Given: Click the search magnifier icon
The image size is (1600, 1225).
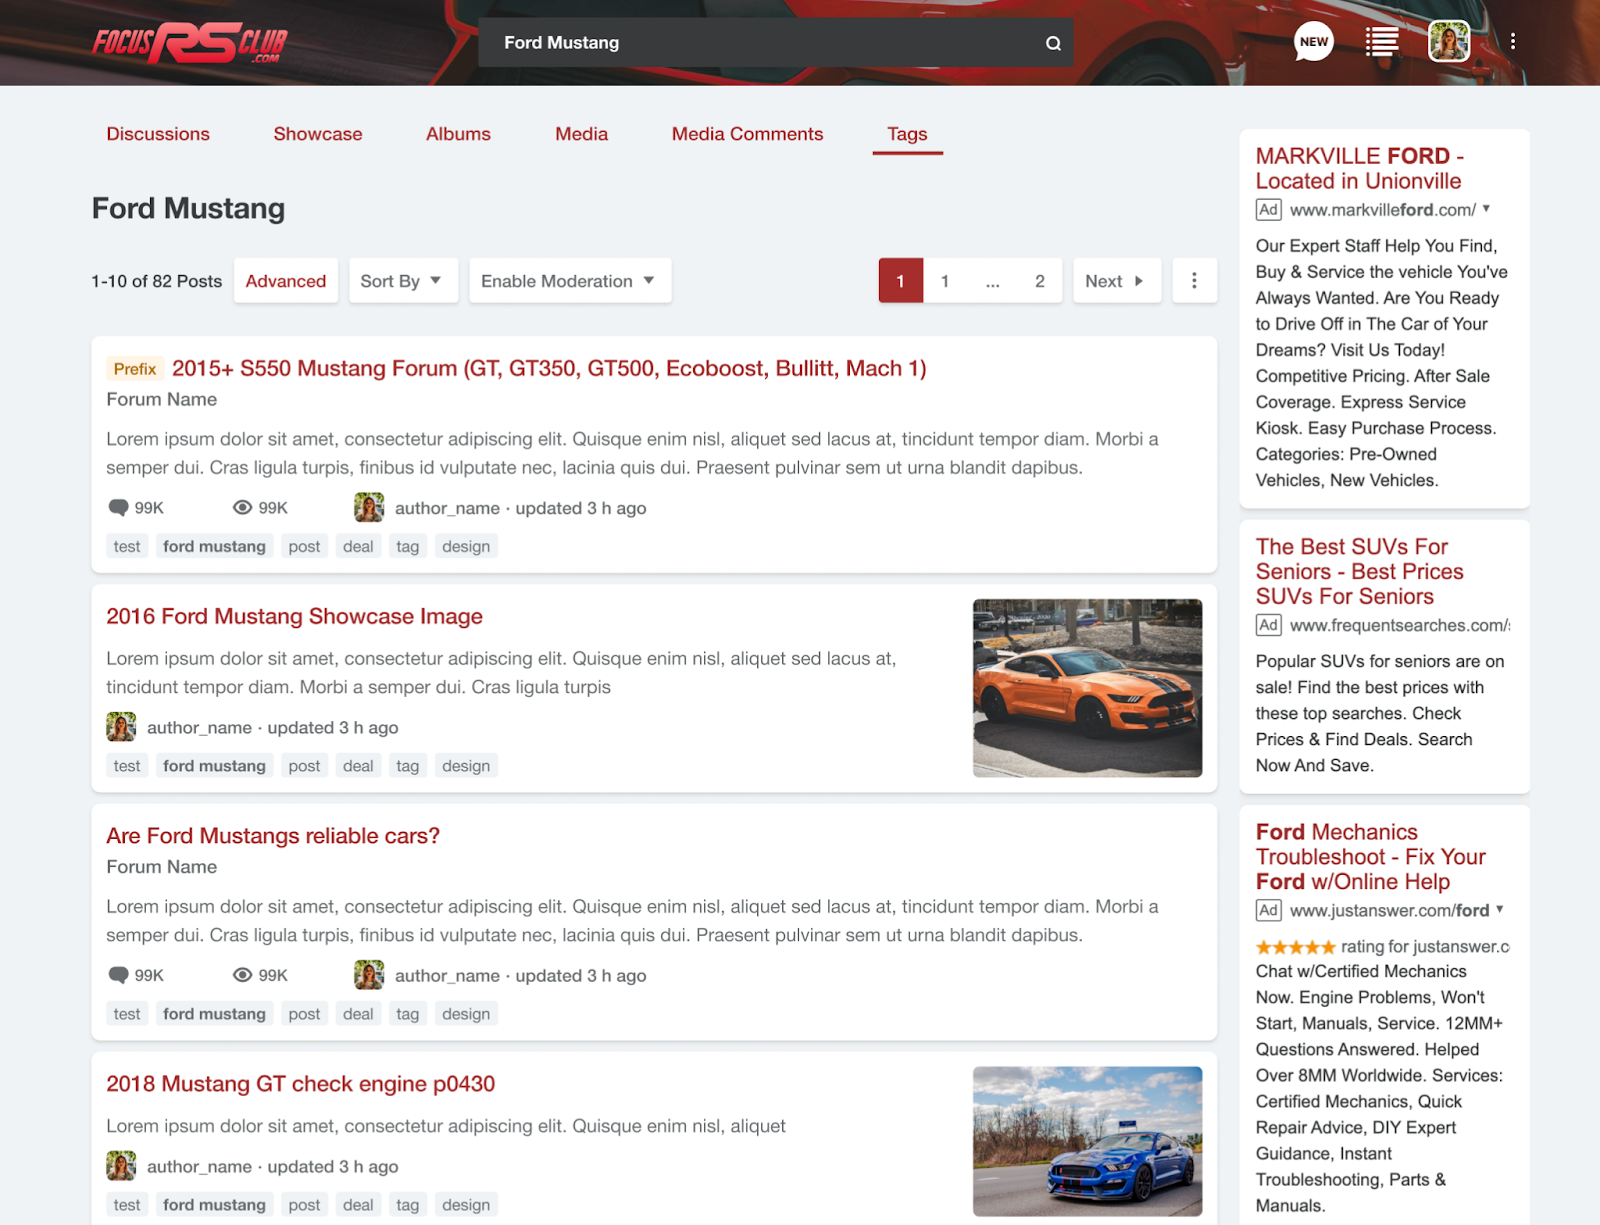Looking at the screenshot, I should tap(1053, 43).
